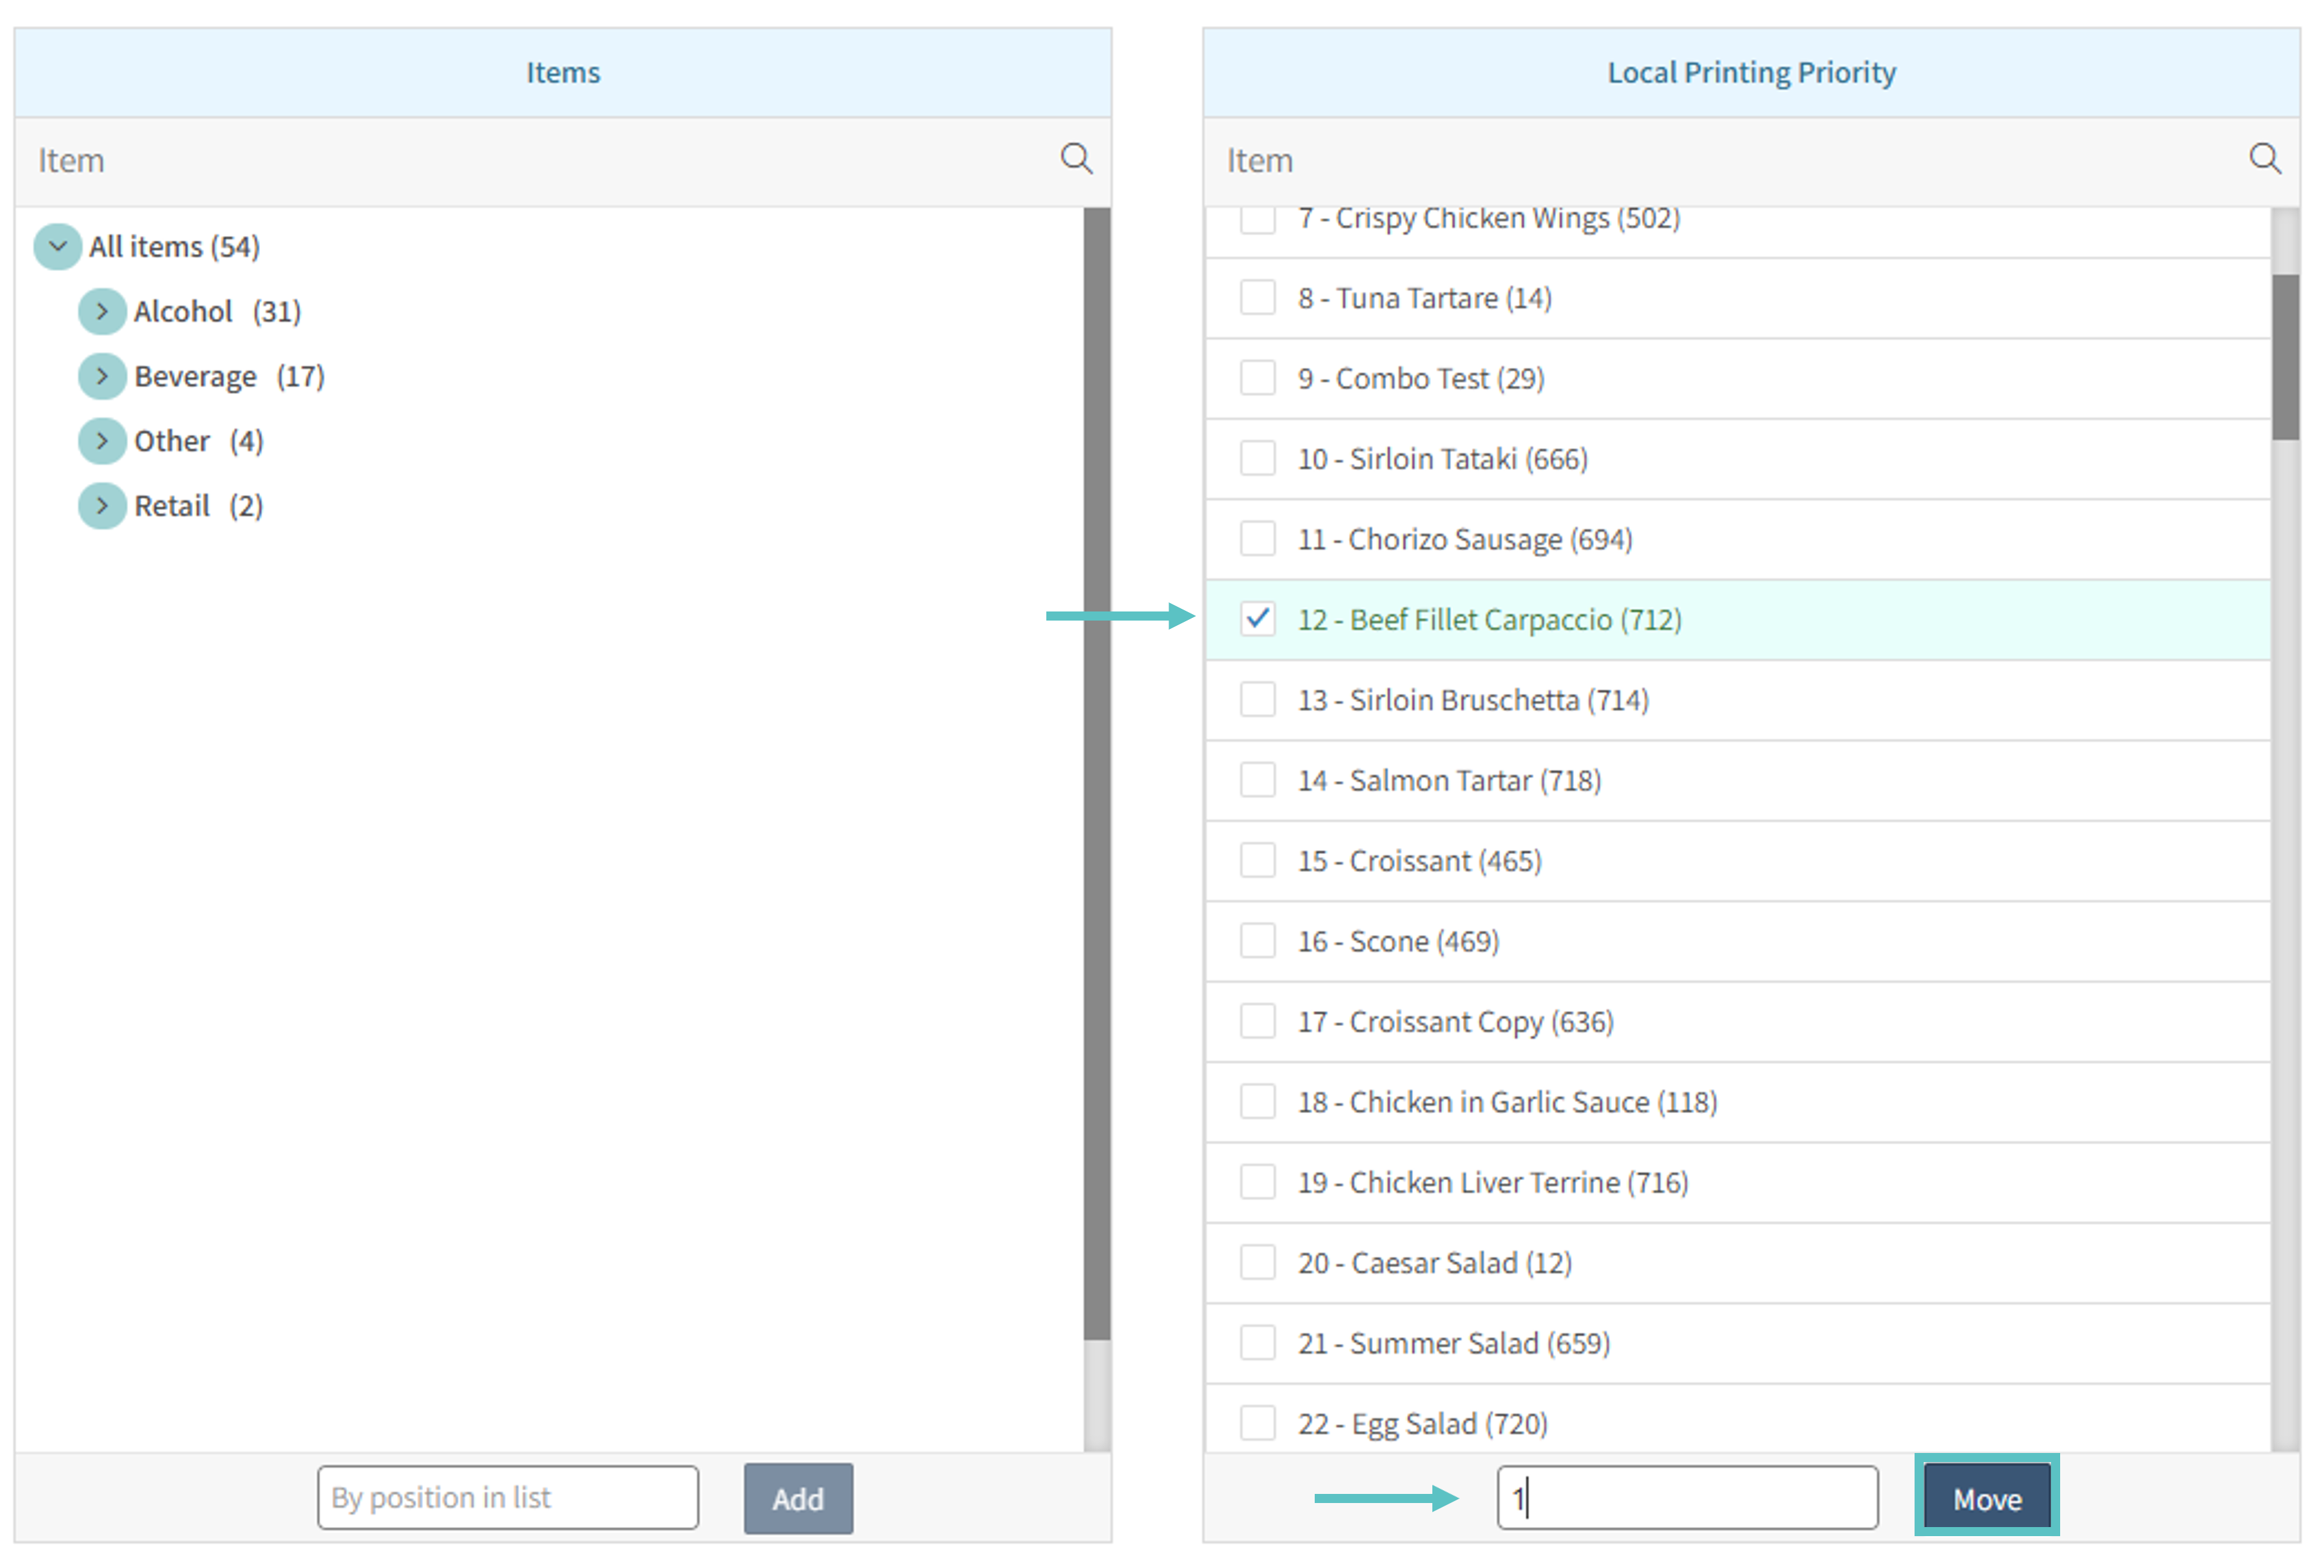Select the 'Alcohol' category label

click(x=183, y=312)
